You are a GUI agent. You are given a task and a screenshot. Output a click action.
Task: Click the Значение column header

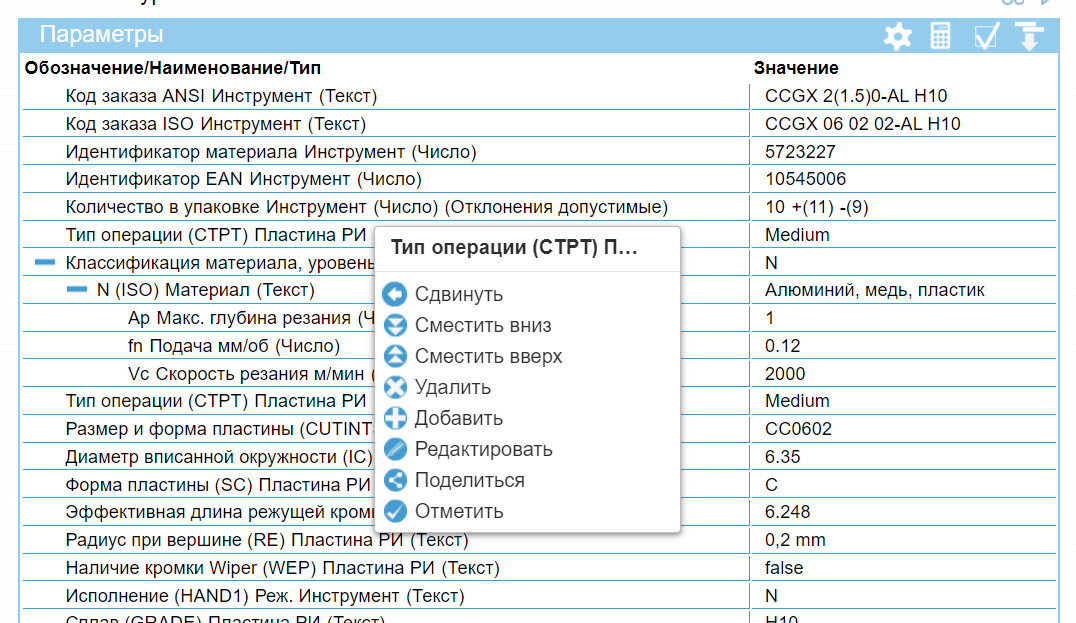pyautogui.click(x=795, y=68)
